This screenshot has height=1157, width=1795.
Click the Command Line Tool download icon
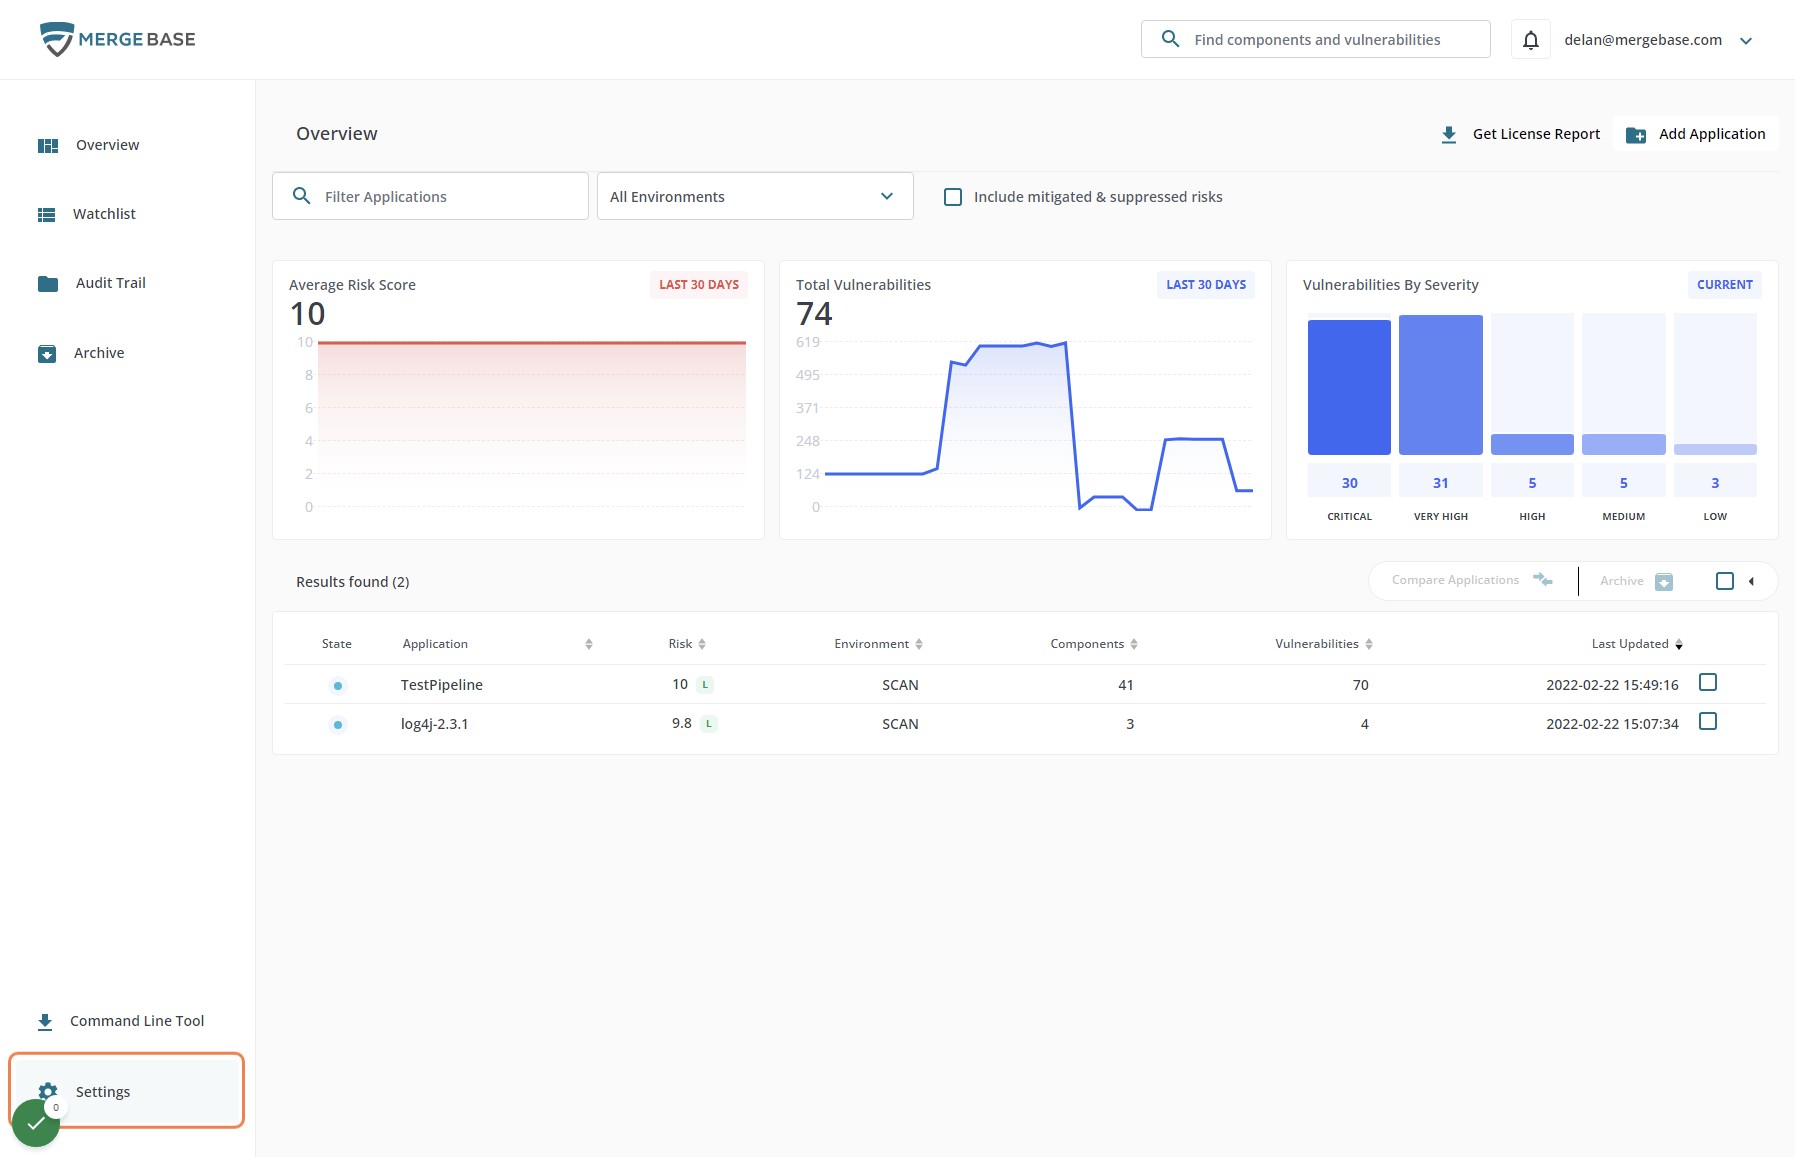tap(45, 1021)
